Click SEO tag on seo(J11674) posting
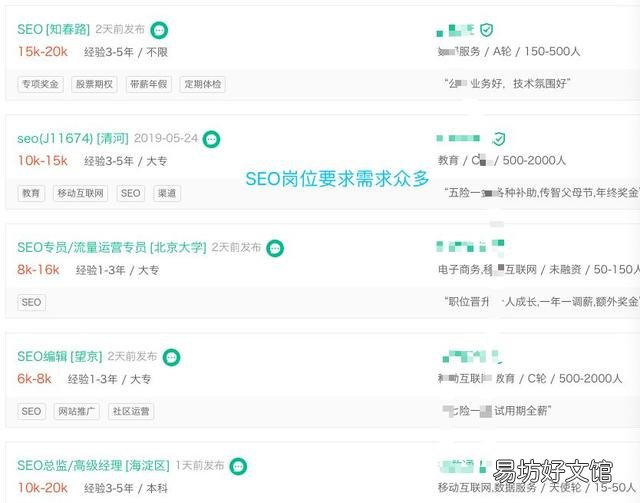640x503 pixels. 131,193
